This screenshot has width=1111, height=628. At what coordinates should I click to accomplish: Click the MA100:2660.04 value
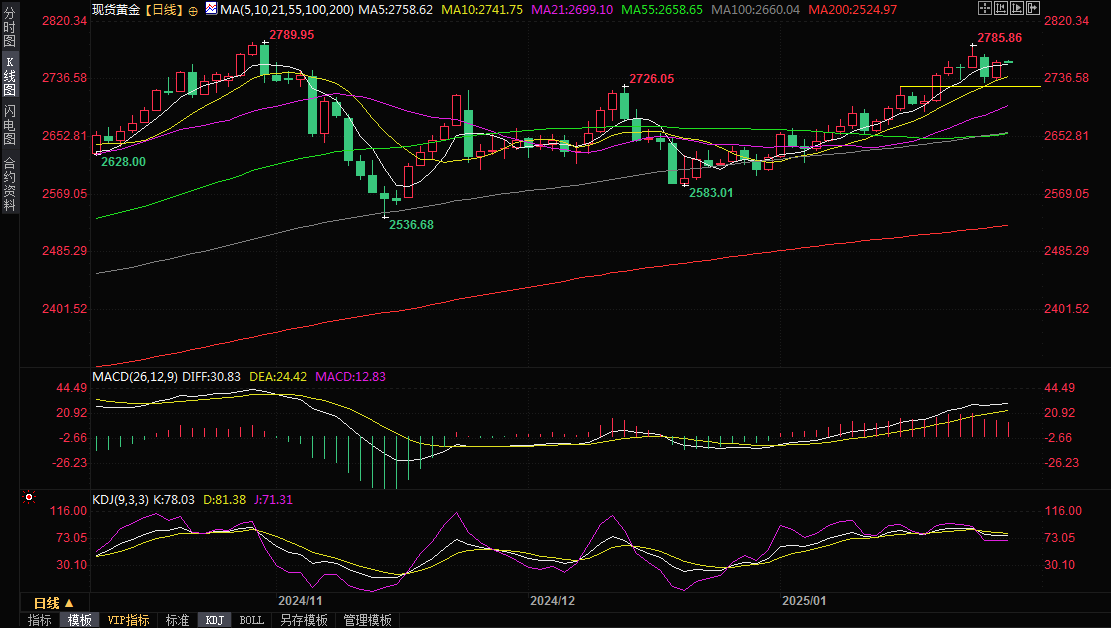[x=755, y=10]
